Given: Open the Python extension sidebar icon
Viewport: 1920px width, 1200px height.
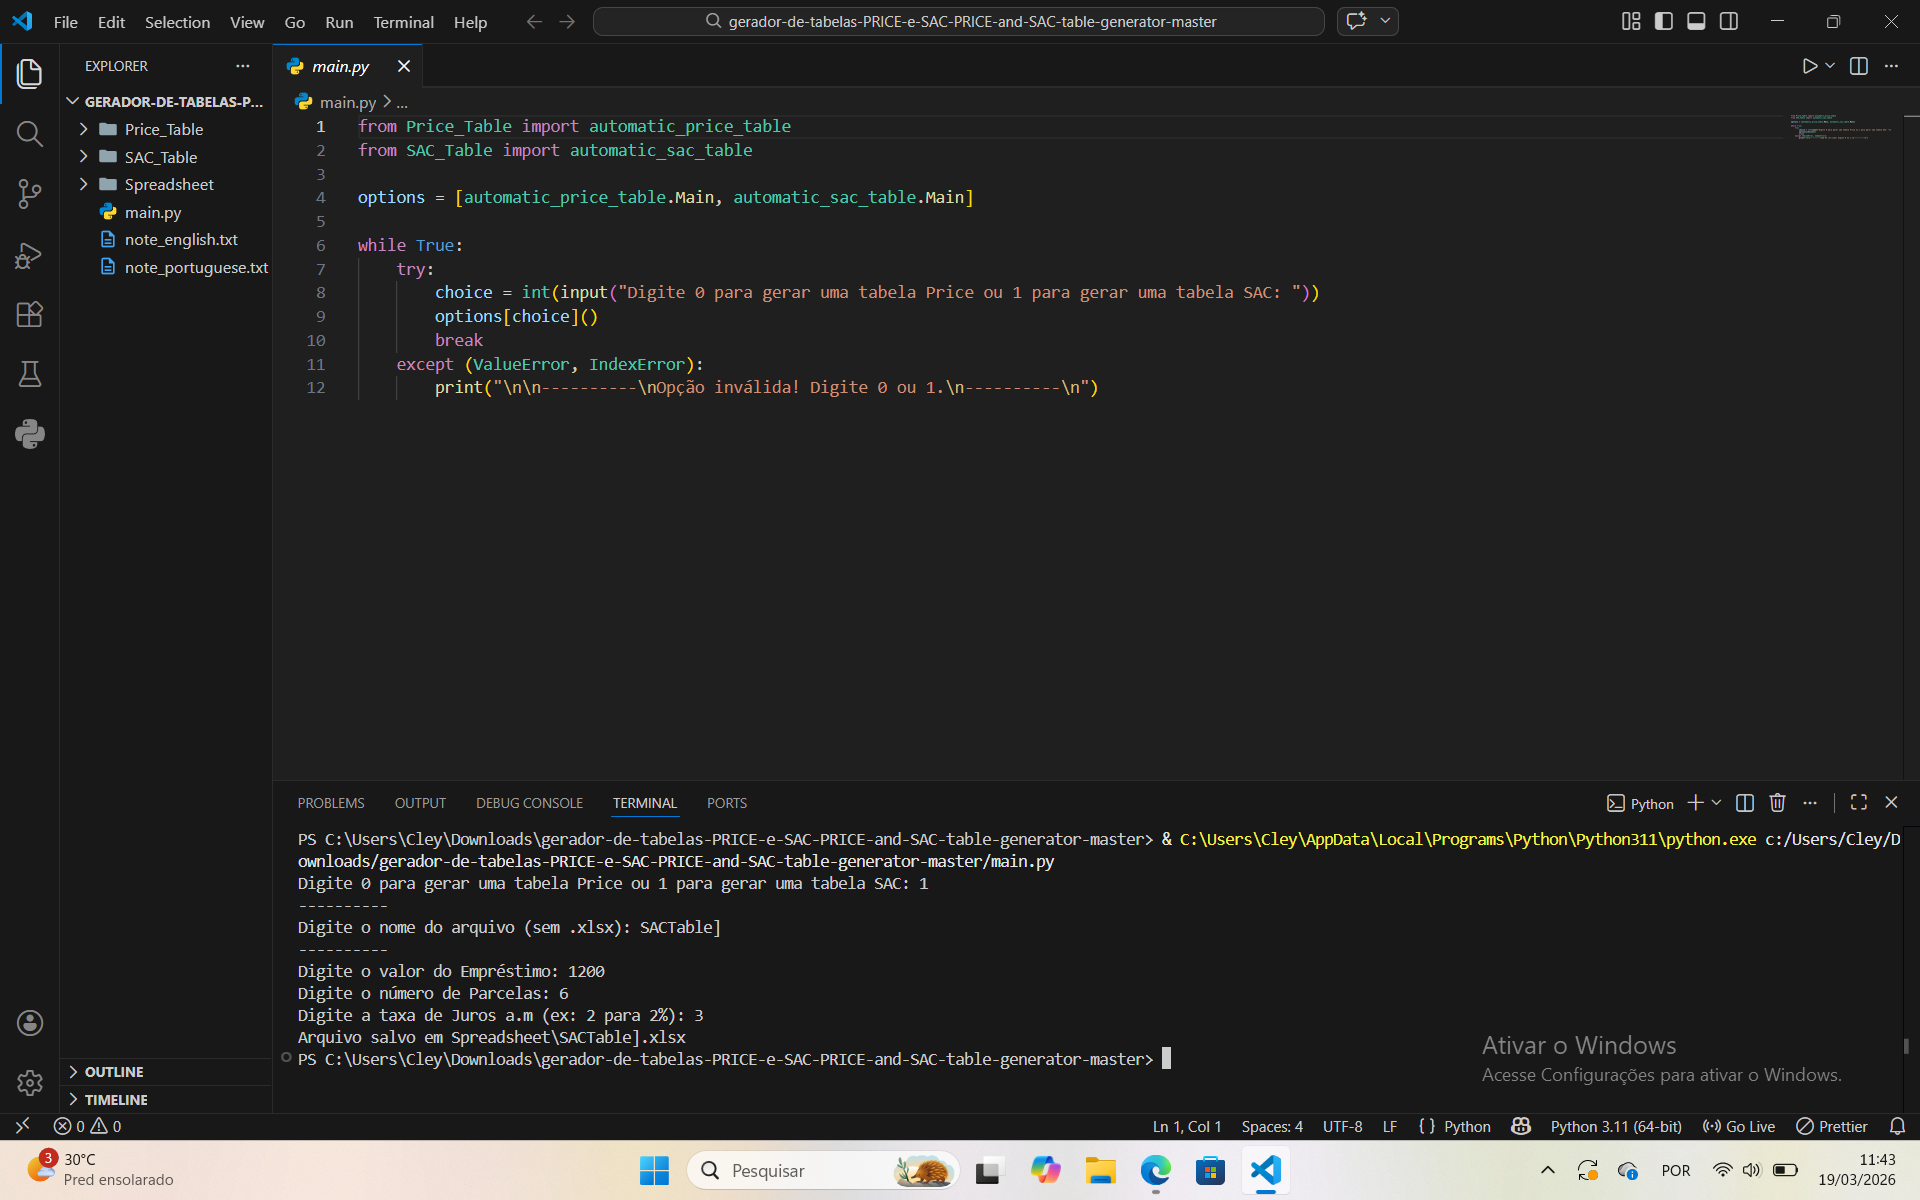Looking at the screenshot, I should 30,433.
